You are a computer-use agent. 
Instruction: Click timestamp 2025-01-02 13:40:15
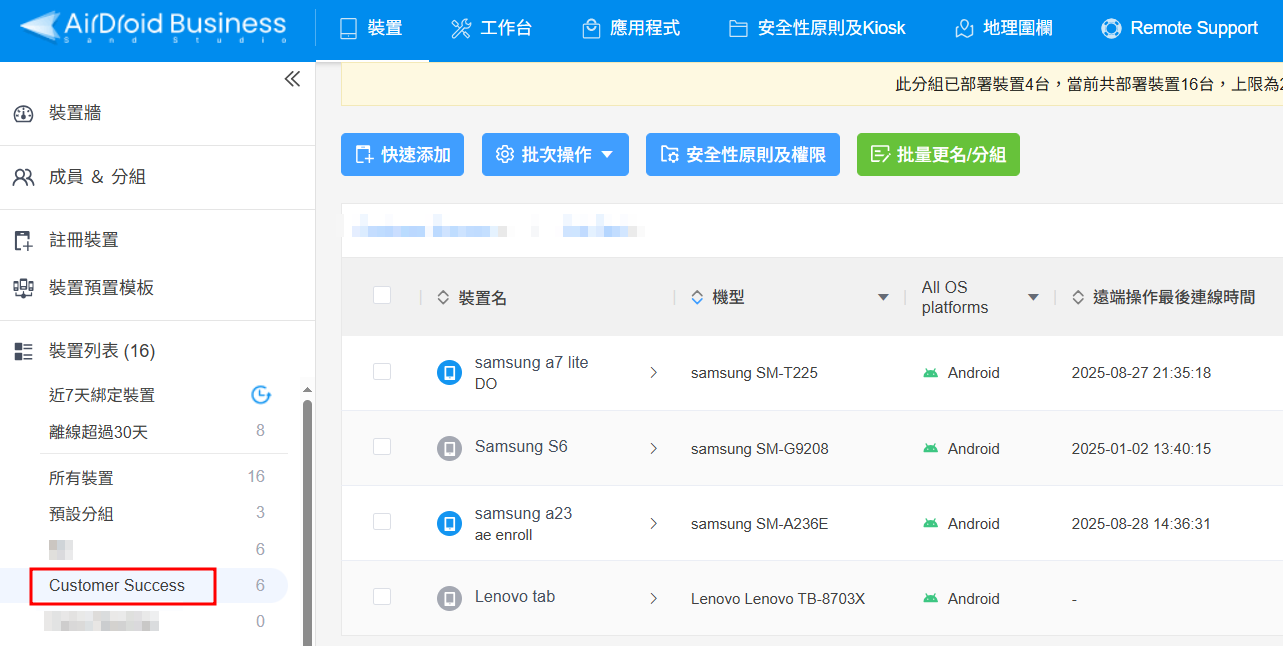1141,449
